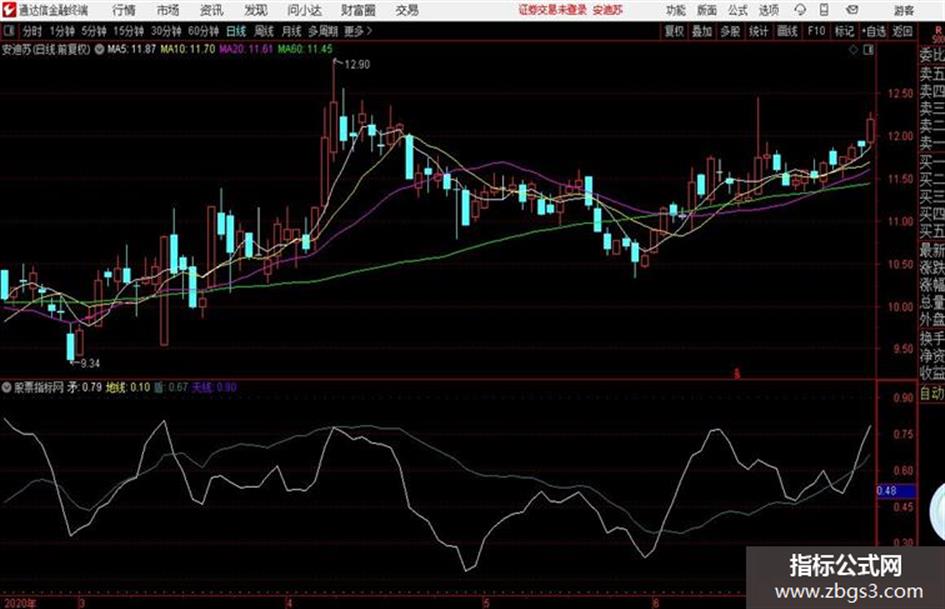Switch to the 周线 weekly tab
The image size is (945, 609).
pyautogui.click(x=264, y=31)
